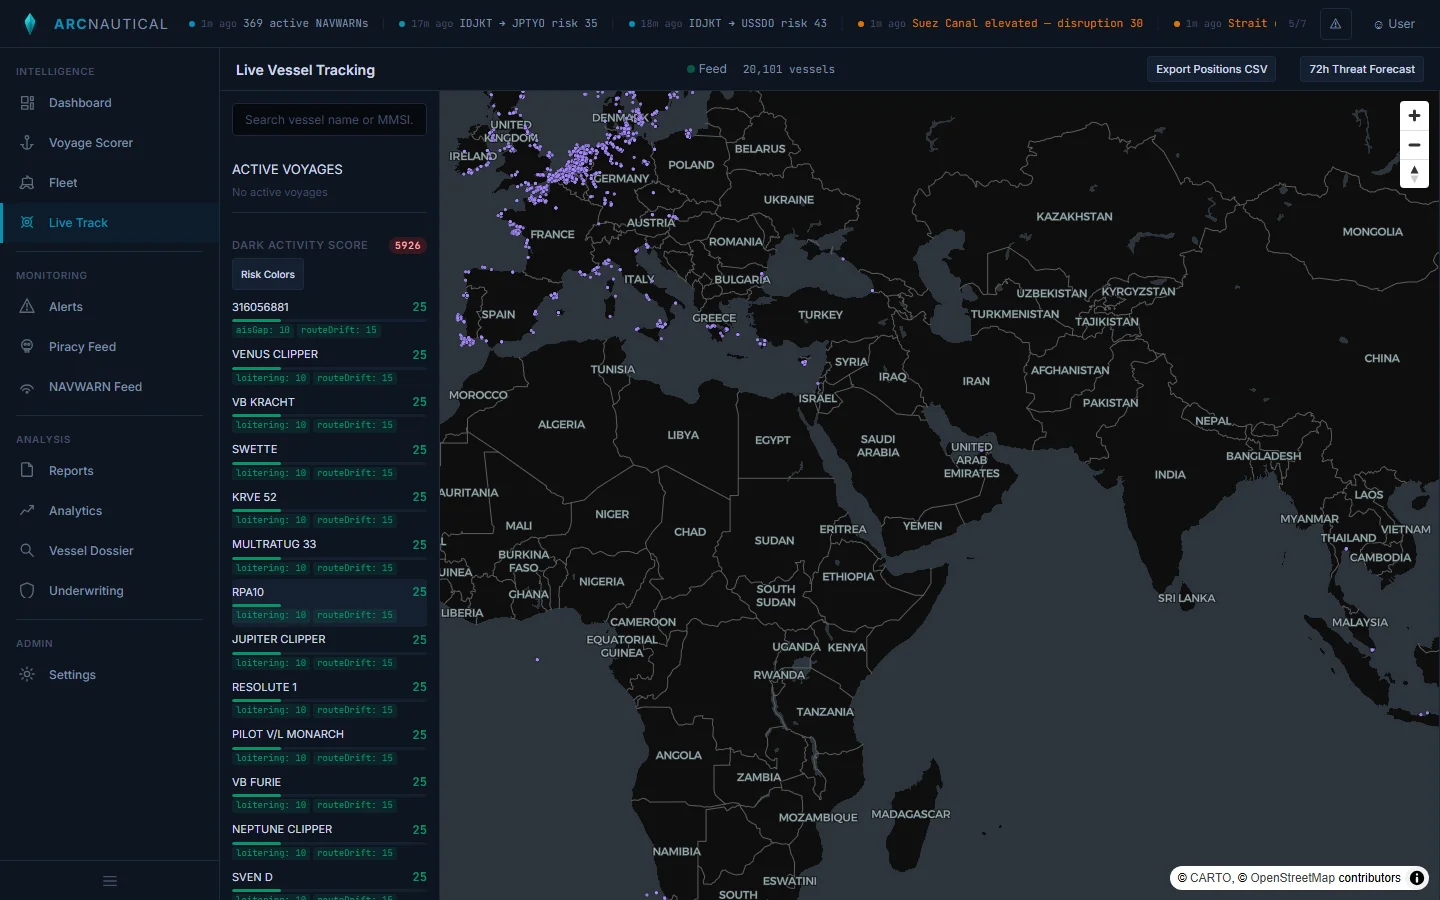The image size is (1440, 900).
Task: Select the NAVWARN Feed signal icon
Action: [x=27, y=387]
